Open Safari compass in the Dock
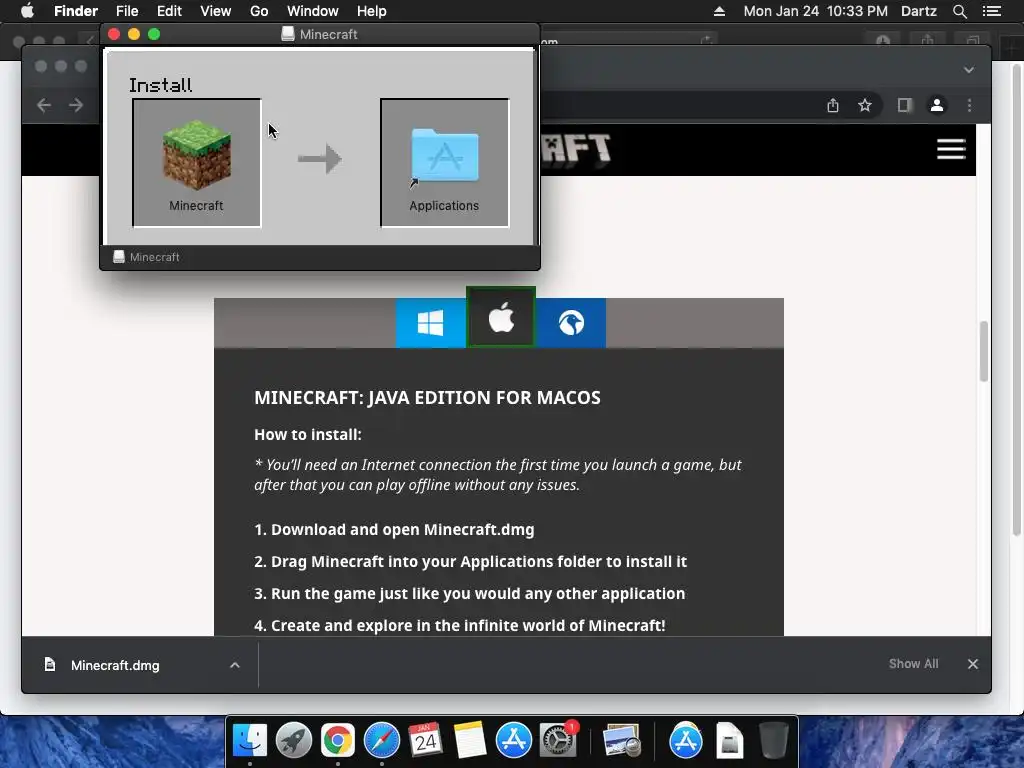Screen dimensions: 1024x768 (x=381, y=740)
